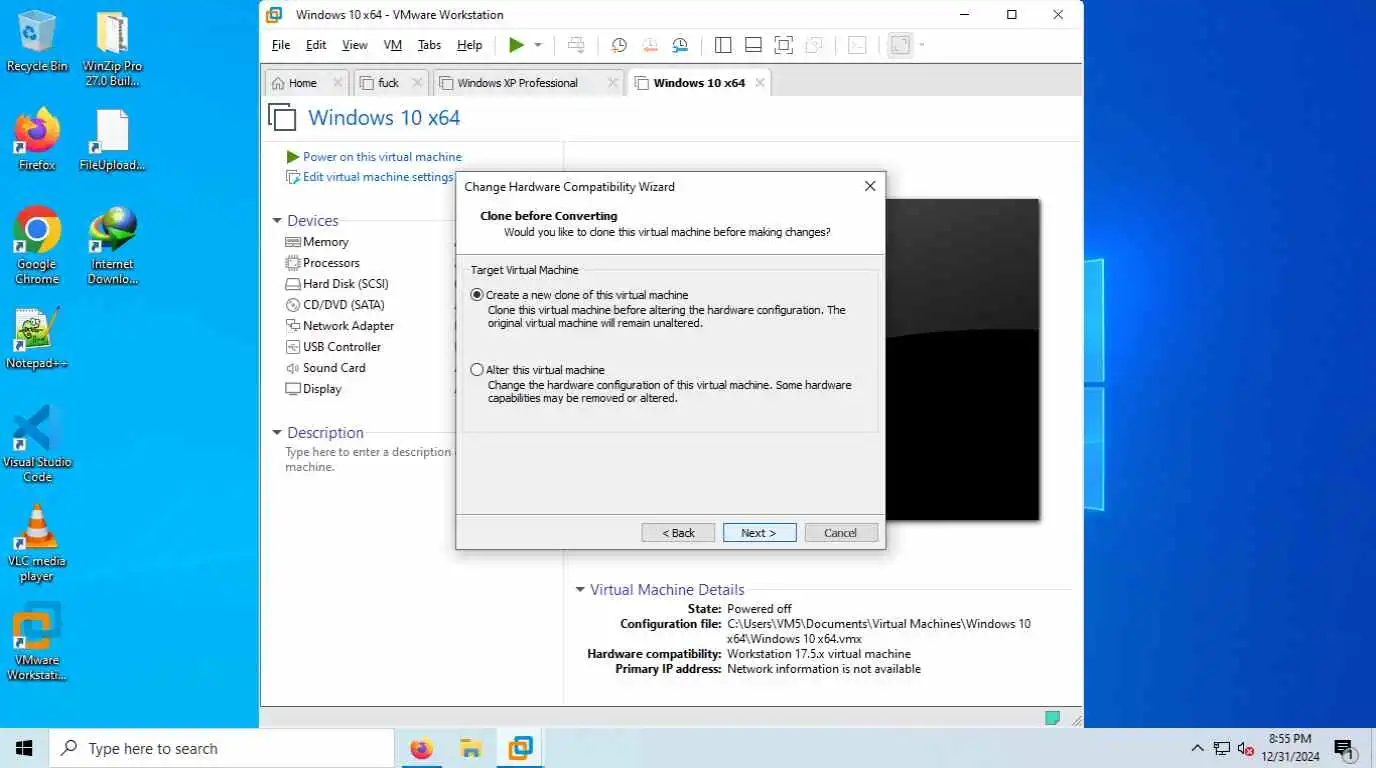Click the stretch guest toolbar icon

901,45
